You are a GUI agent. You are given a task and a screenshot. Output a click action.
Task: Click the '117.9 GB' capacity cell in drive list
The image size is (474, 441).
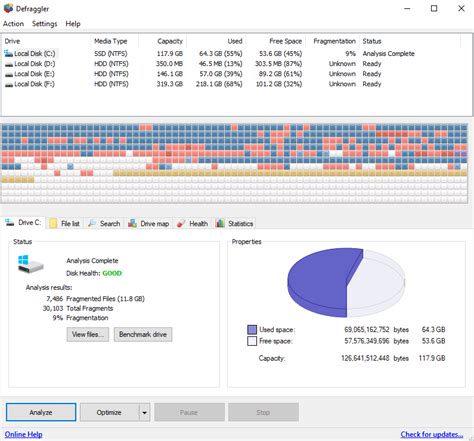(x=170, y=54)
